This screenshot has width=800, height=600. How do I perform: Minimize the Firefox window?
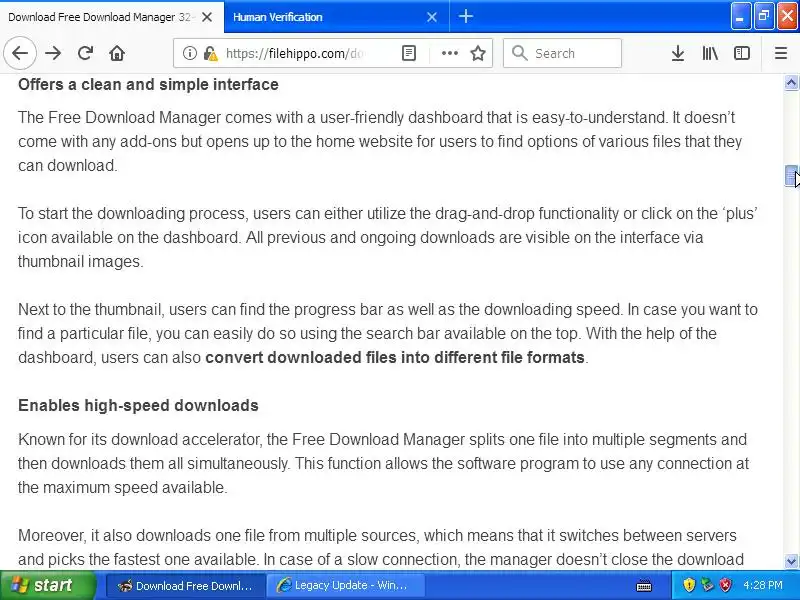tap(741, 17)
